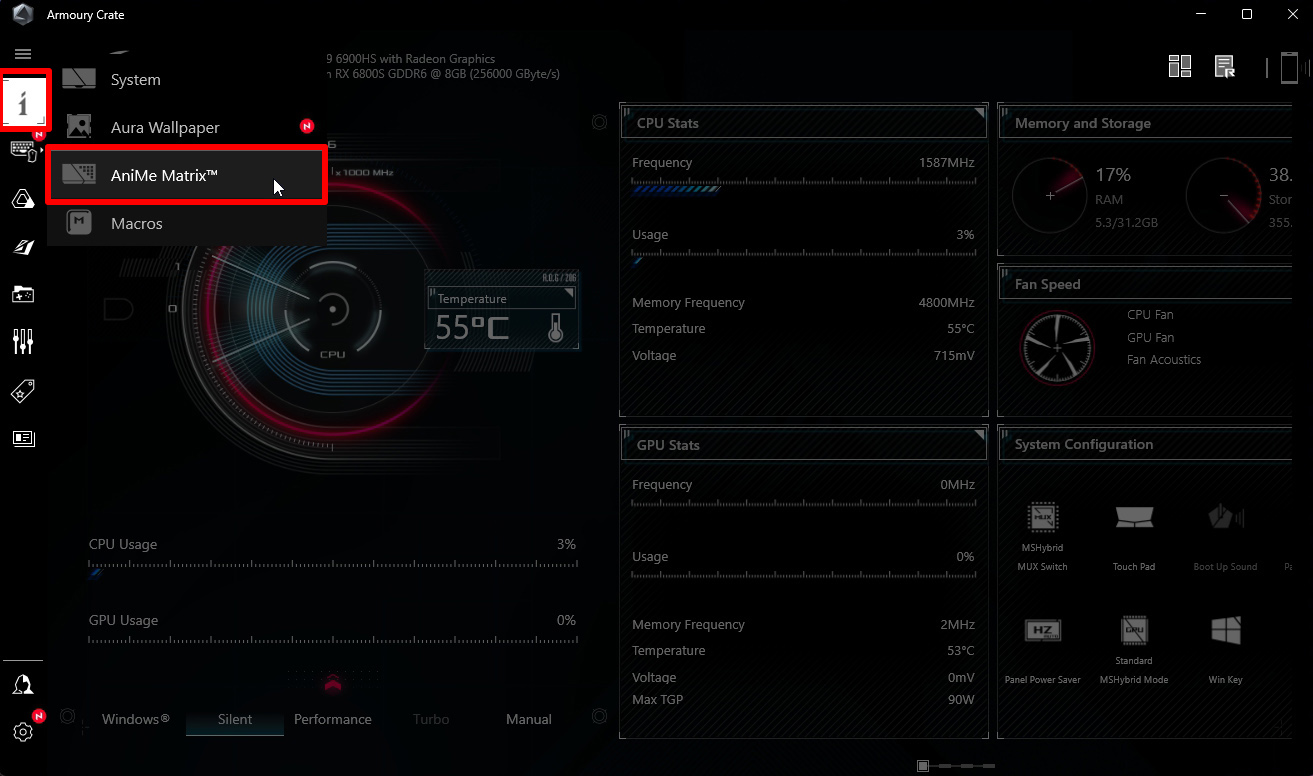This screenshot has width=1313, height=776.
Task: Click the thermometer icon in Temperature widget
Action: (x=556, y=327)
